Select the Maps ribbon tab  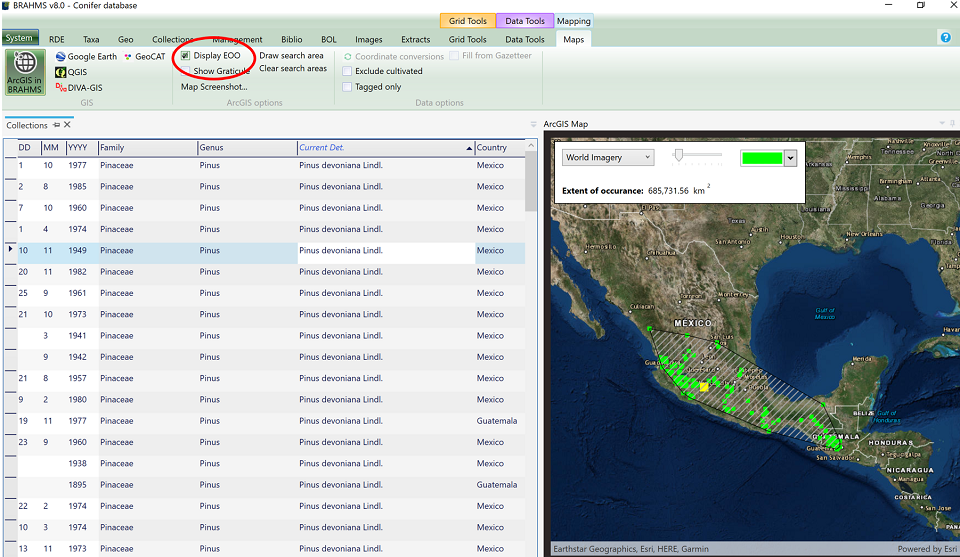574,39
